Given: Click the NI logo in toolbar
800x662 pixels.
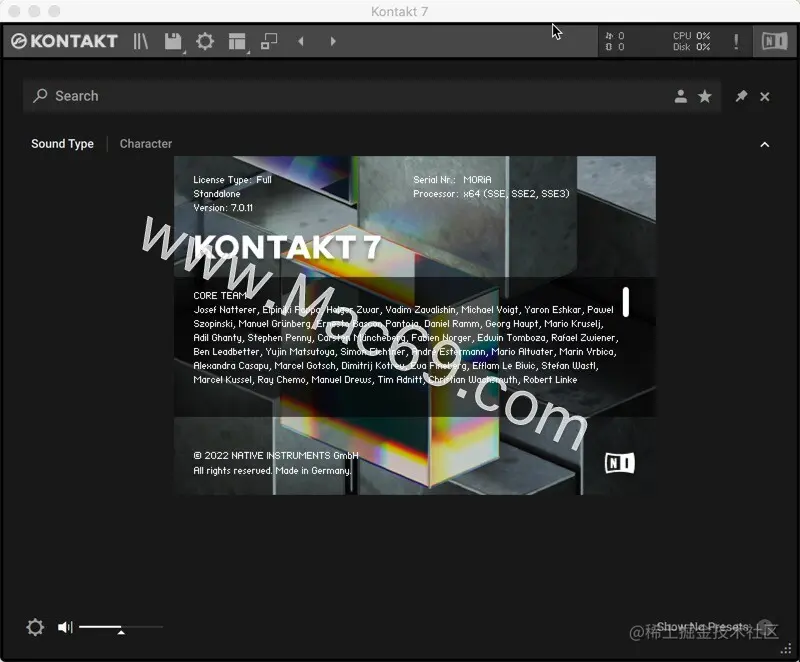Looking at the screenshot, I should pyautogui.click(x=774, y=41).
